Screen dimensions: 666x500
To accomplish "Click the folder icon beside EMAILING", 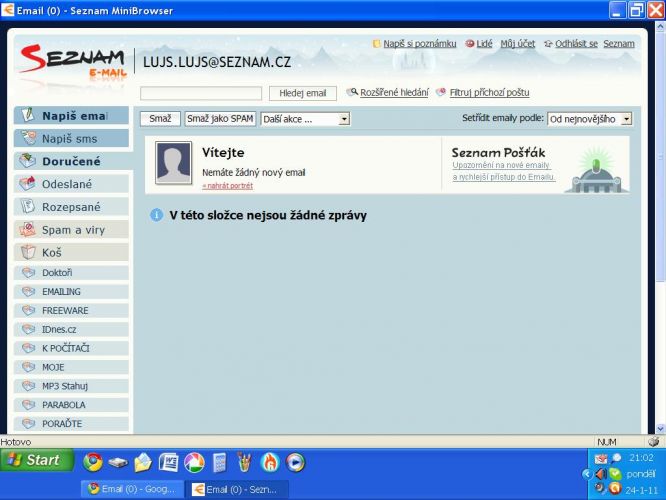I will pyautogui.click(x=28, y=291).
